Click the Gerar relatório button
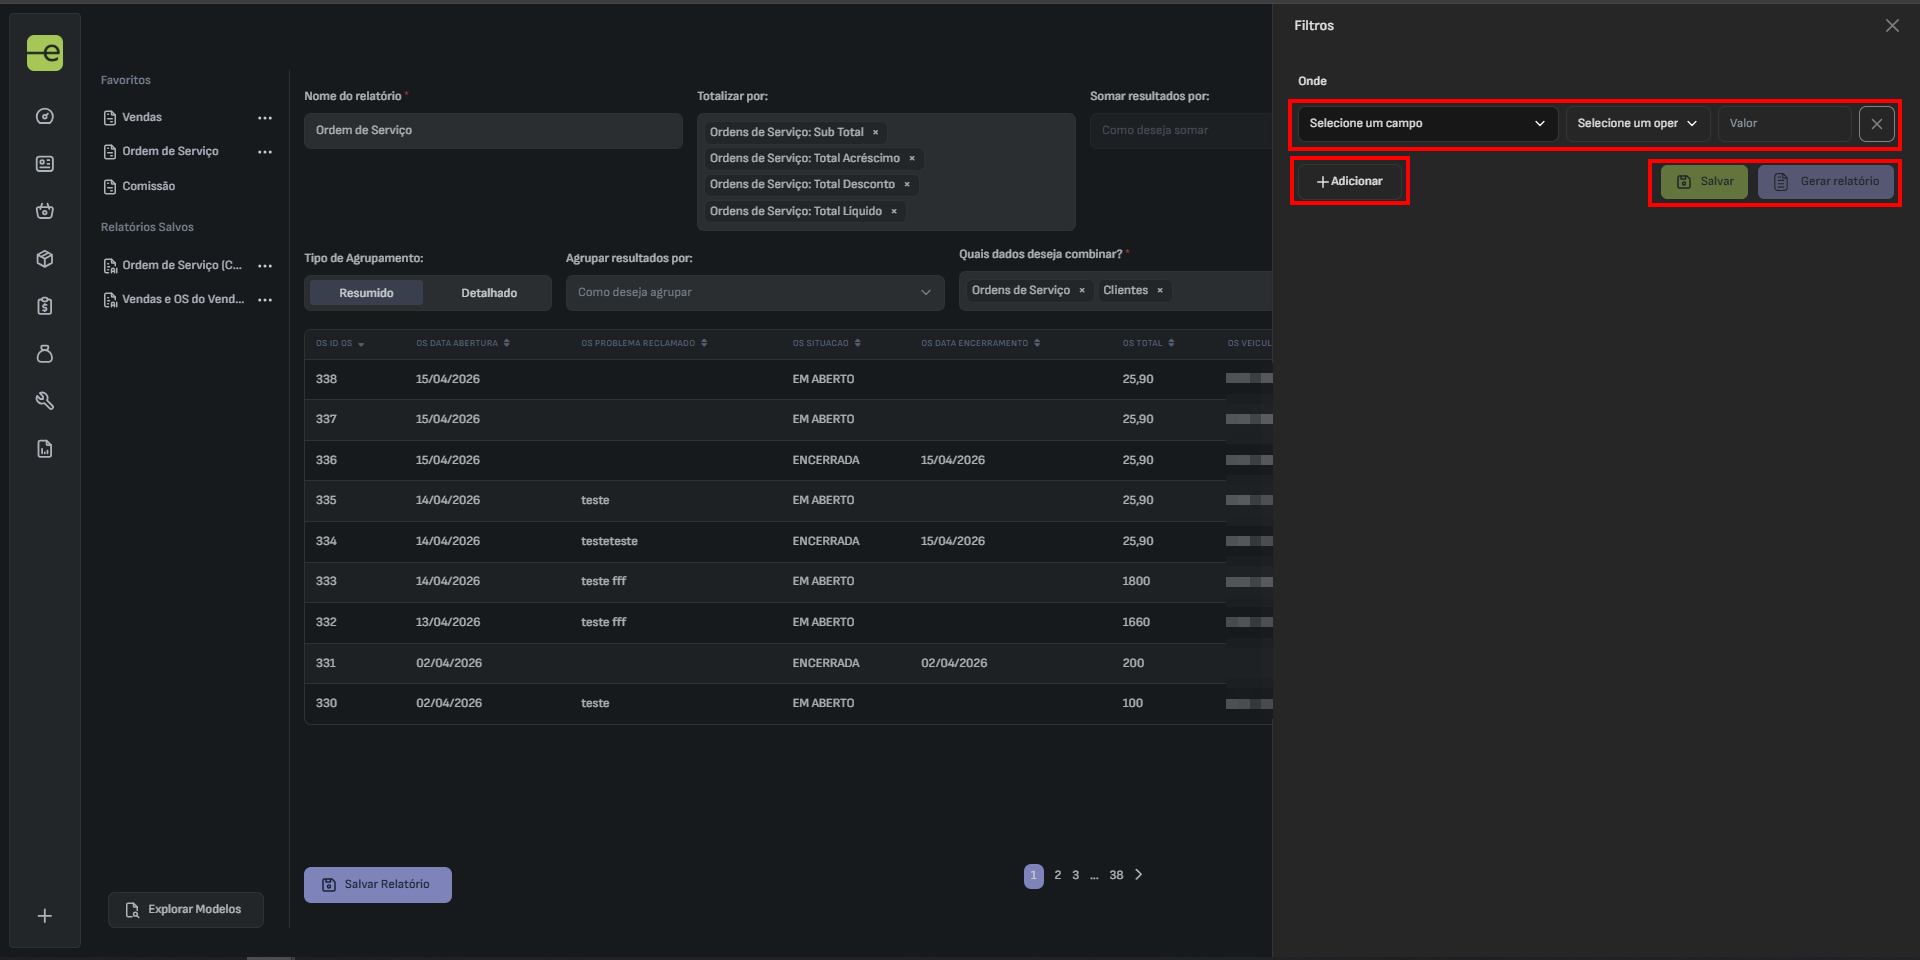The height and width of the screenshot is (960, 1920). point(1825,182)
